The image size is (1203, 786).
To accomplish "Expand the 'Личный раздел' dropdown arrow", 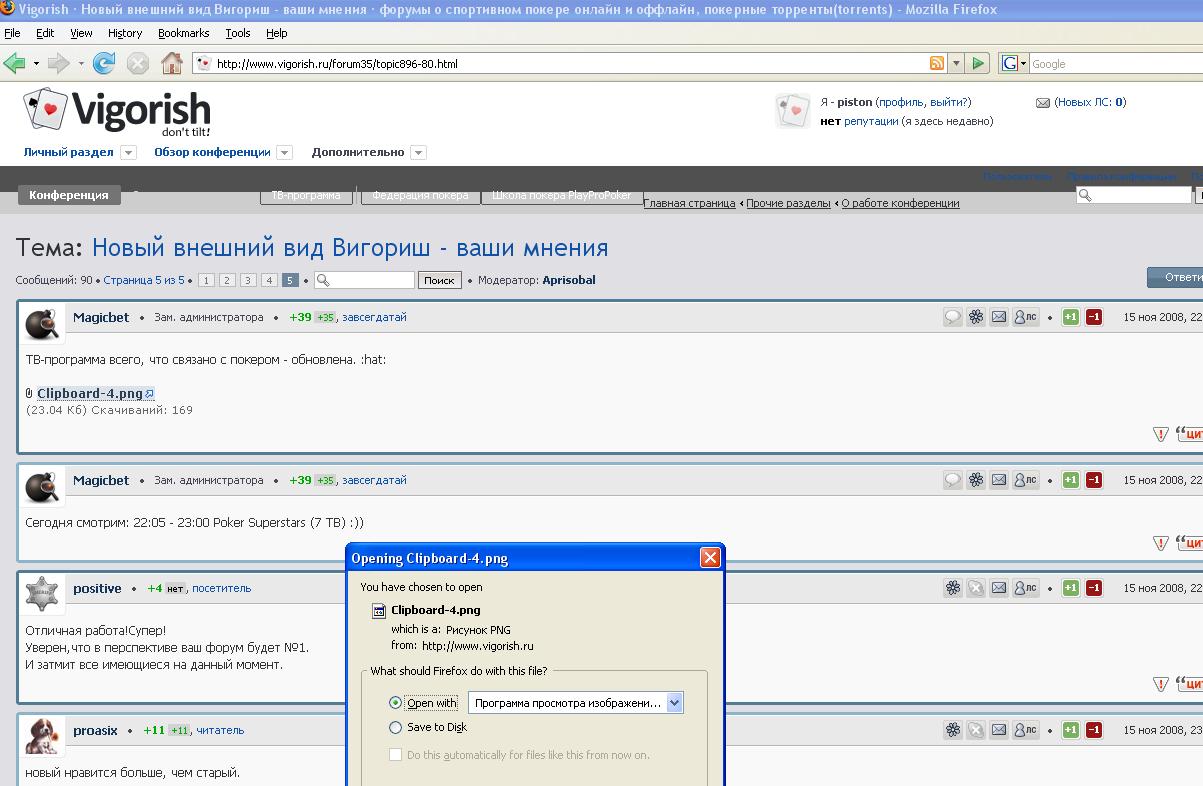I will 128,153.
